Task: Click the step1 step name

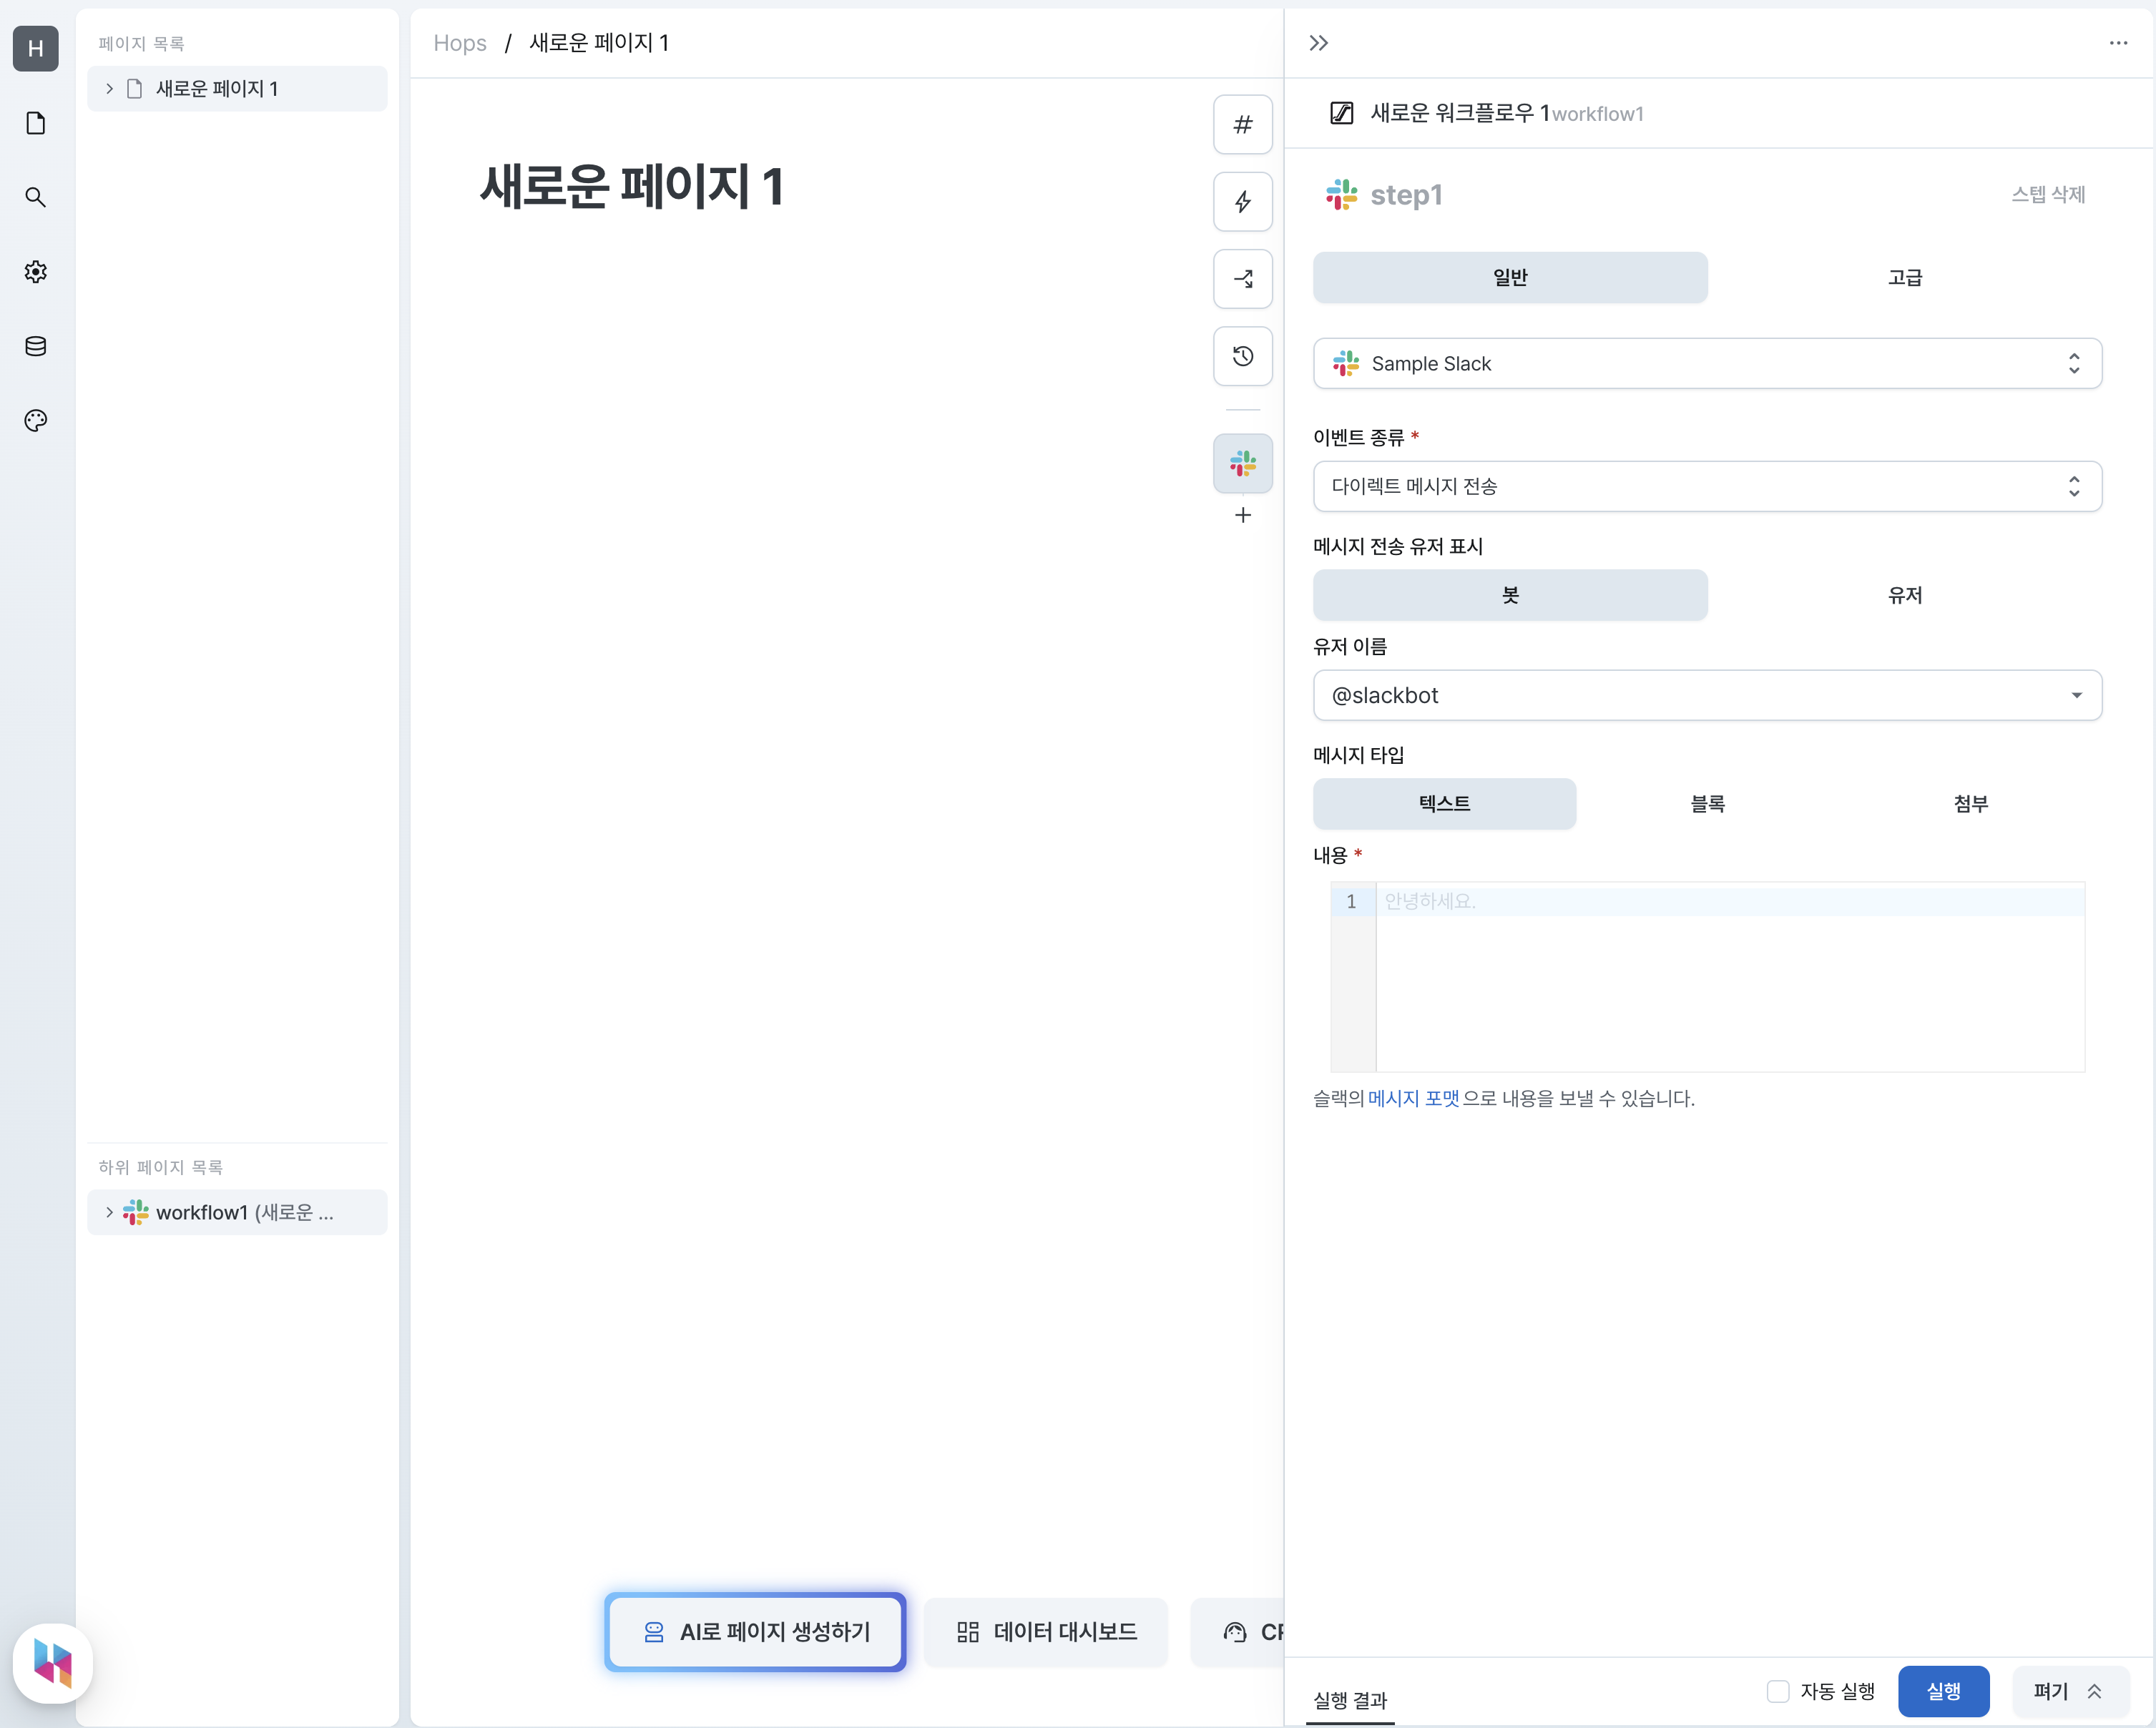Action: (1406, 195)
